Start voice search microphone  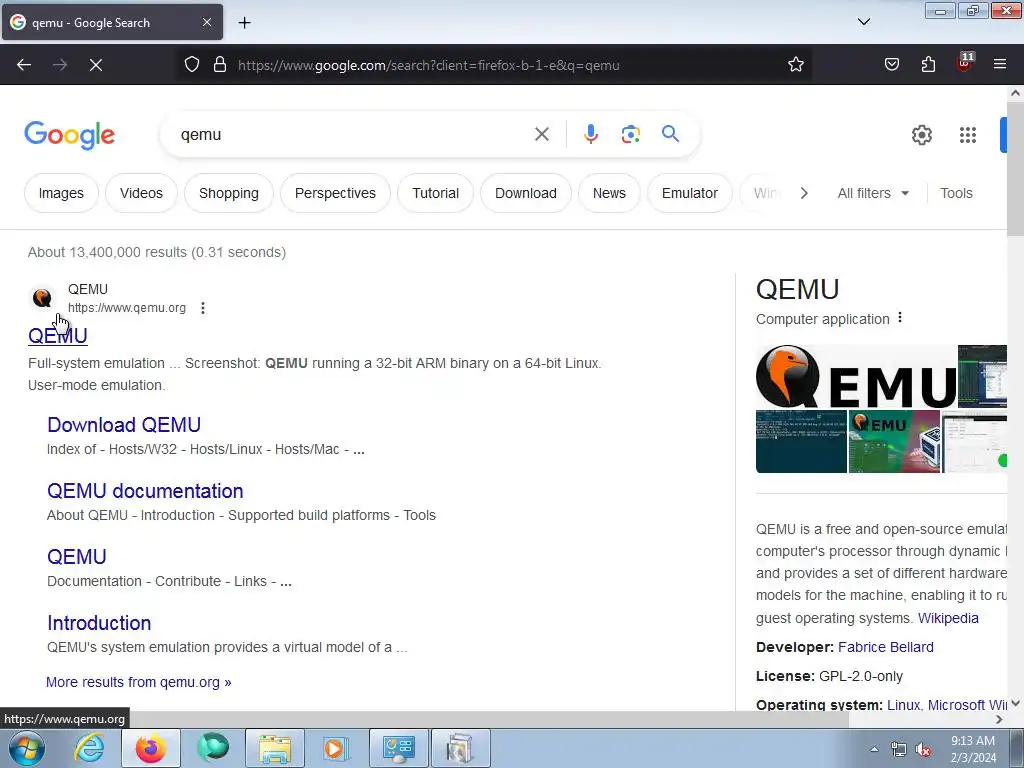[x=590, y=135]
